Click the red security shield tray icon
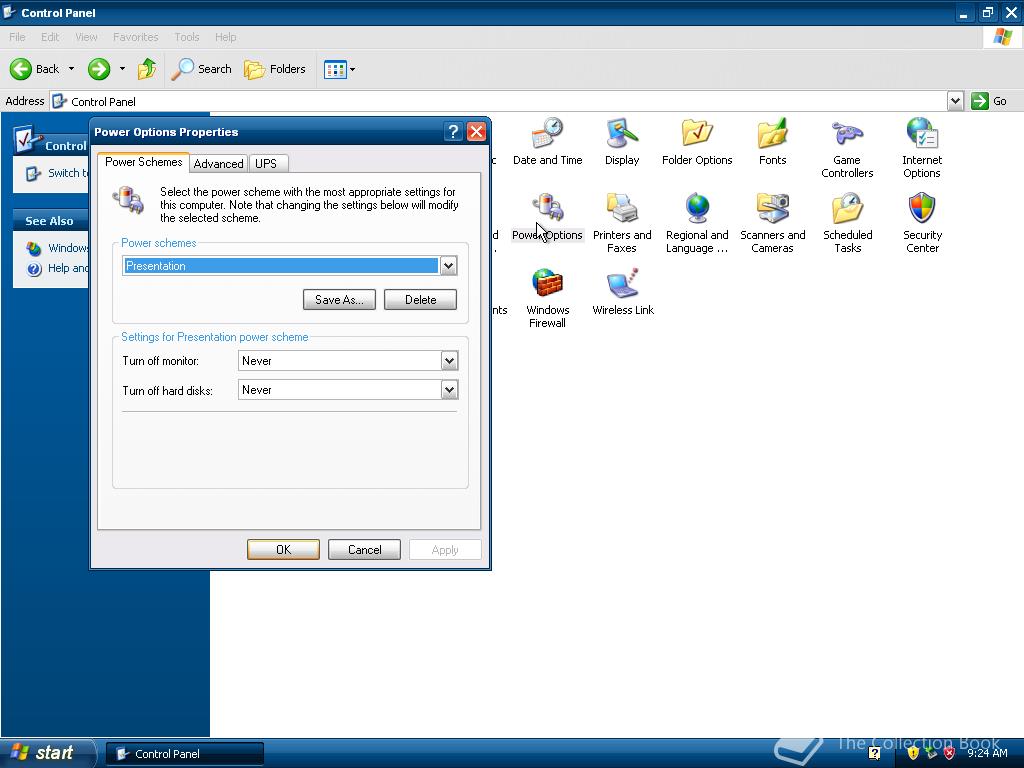 949,753
